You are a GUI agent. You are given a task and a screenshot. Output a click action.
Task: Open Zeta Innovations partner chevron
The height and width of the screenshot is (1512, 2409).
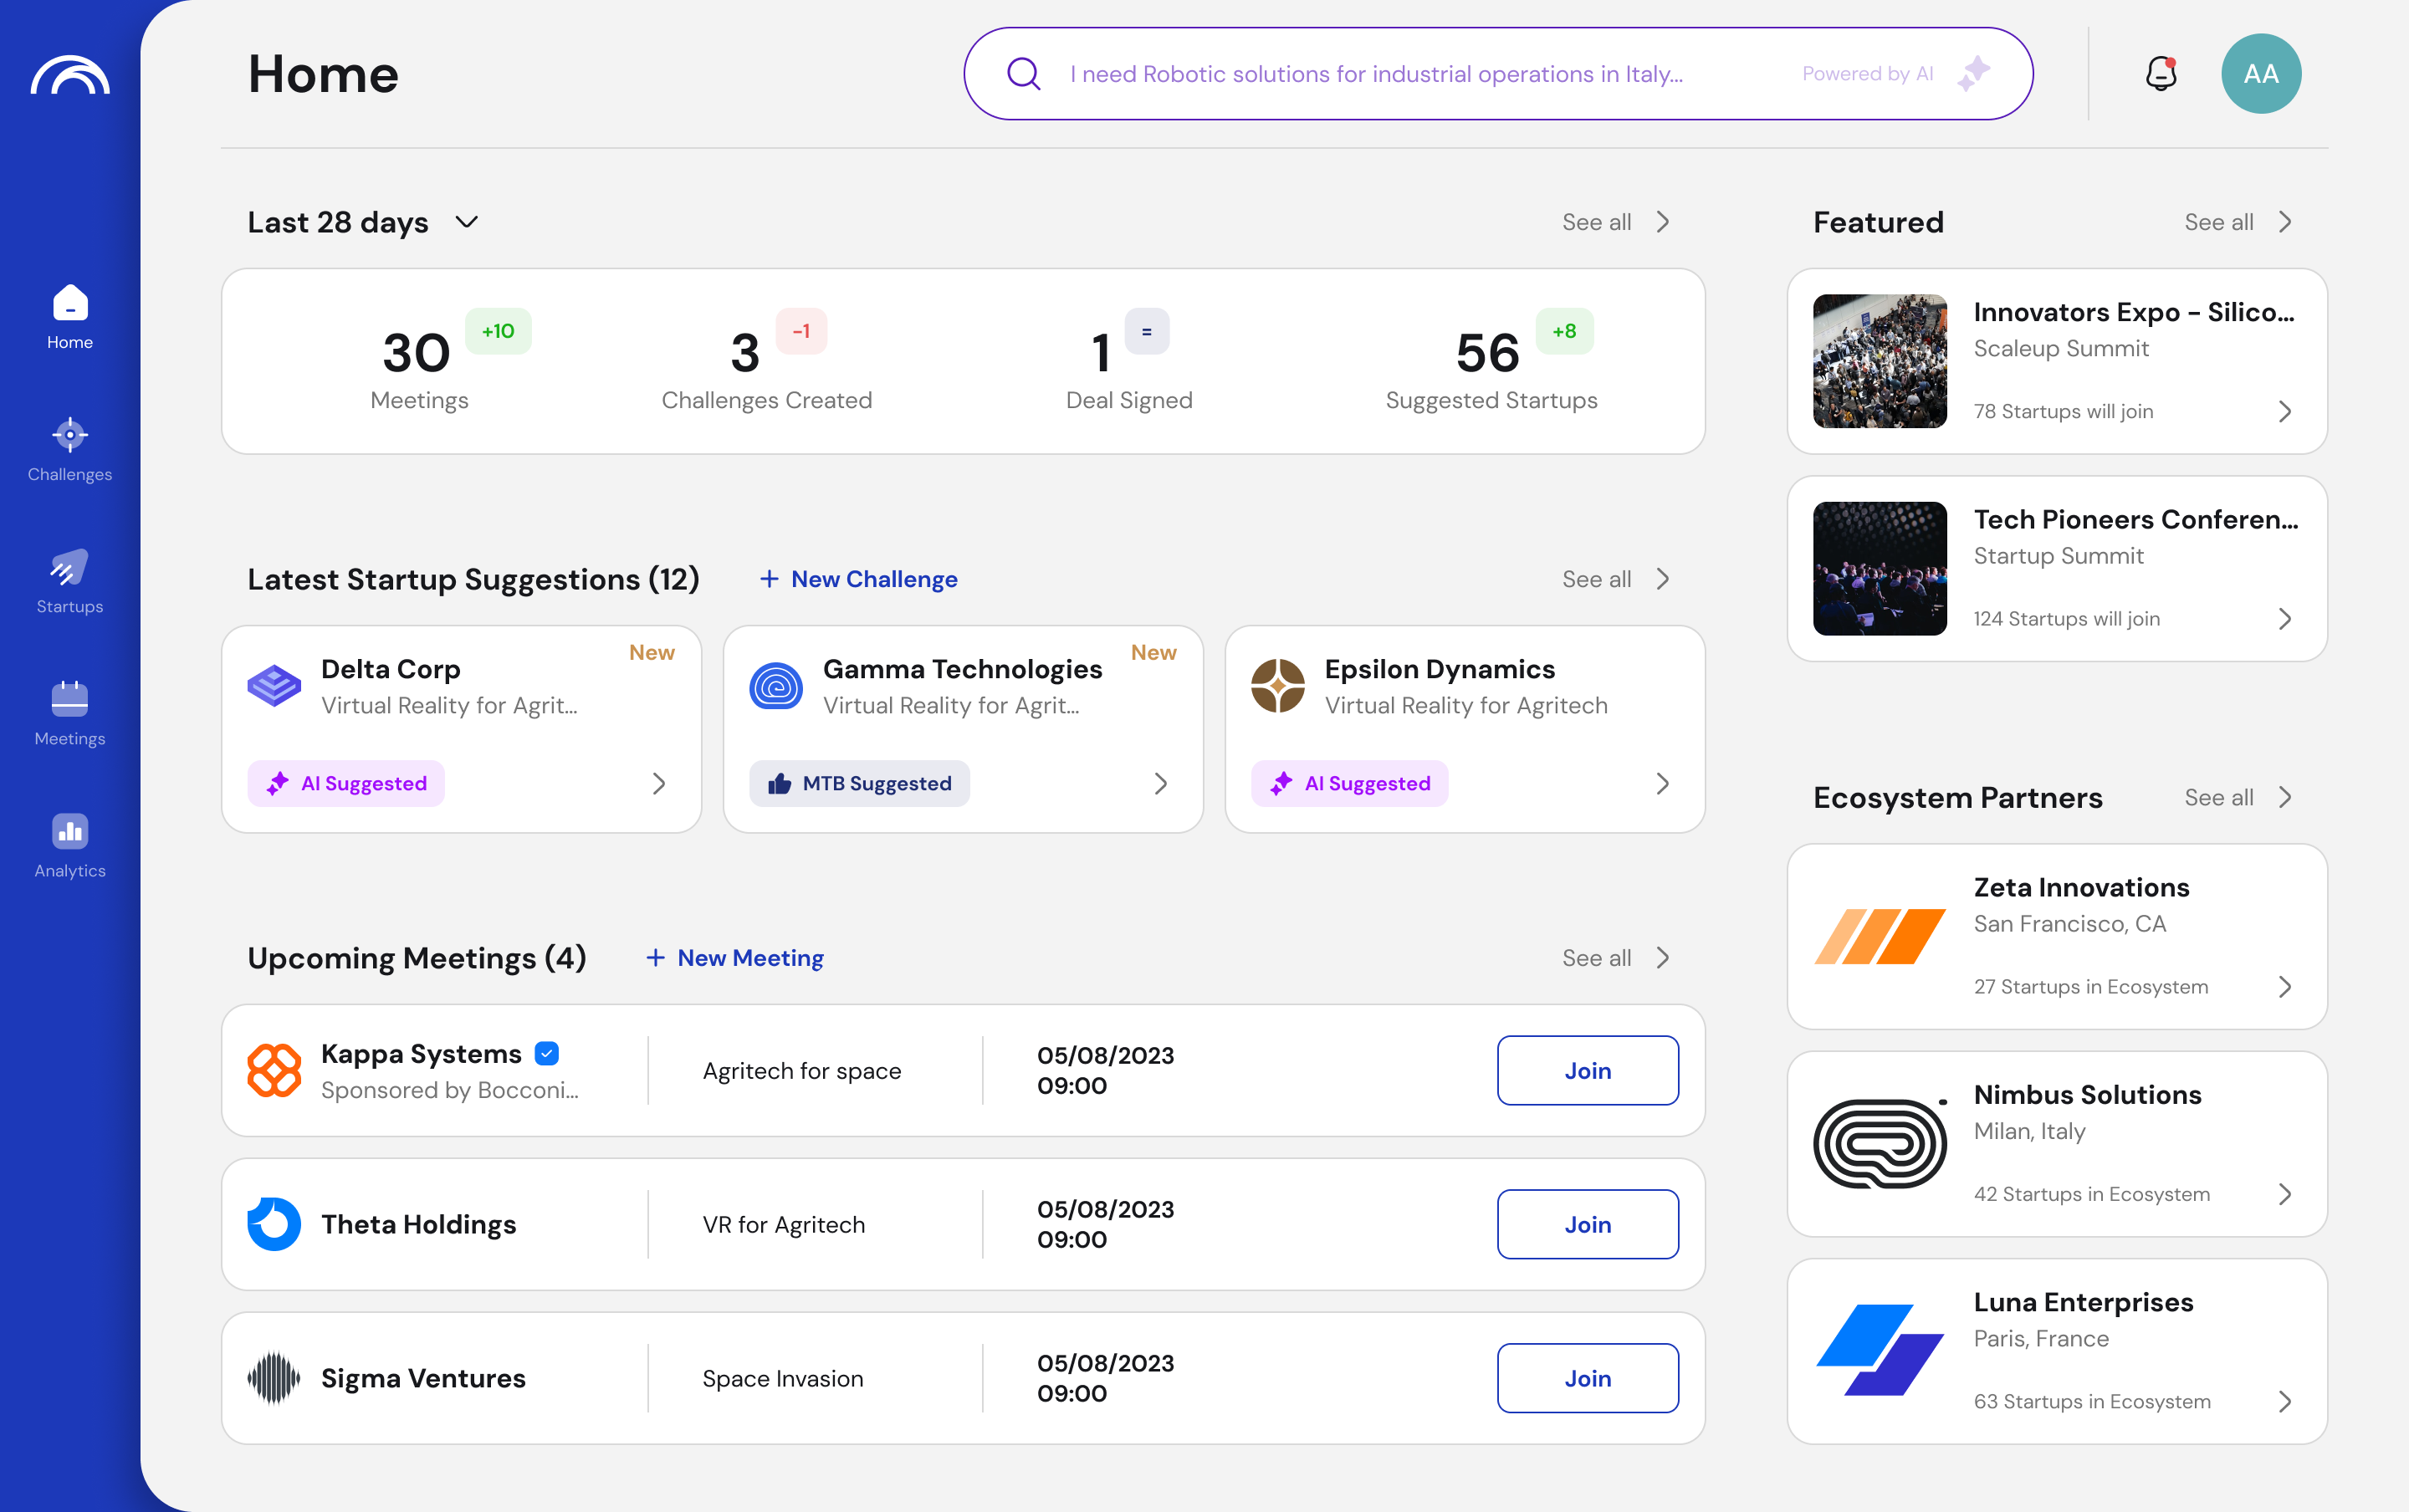coord(2285,987)
